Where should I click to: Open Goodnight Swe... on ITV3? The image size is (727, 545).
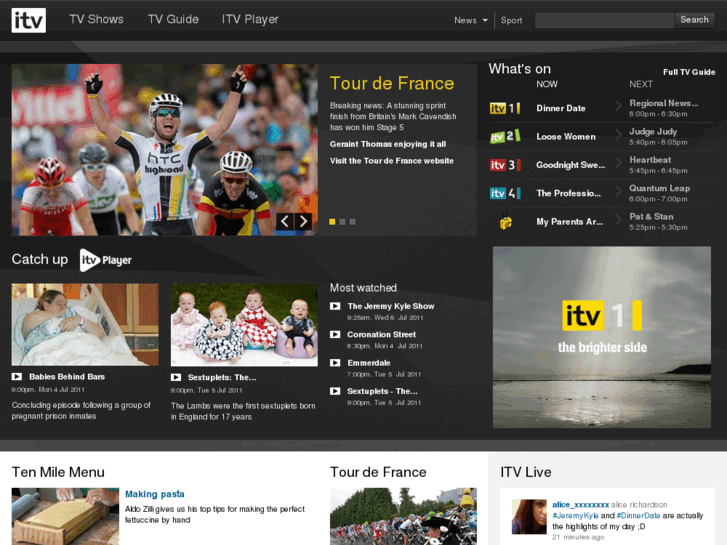[x=571, y=165]
